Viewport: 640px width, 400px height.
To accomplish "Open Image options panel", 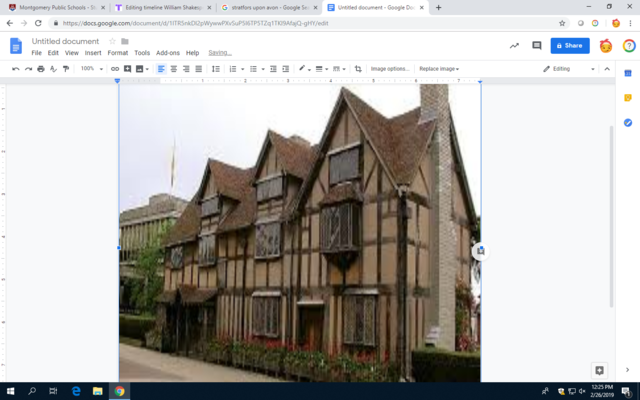I will click(390, 69).
